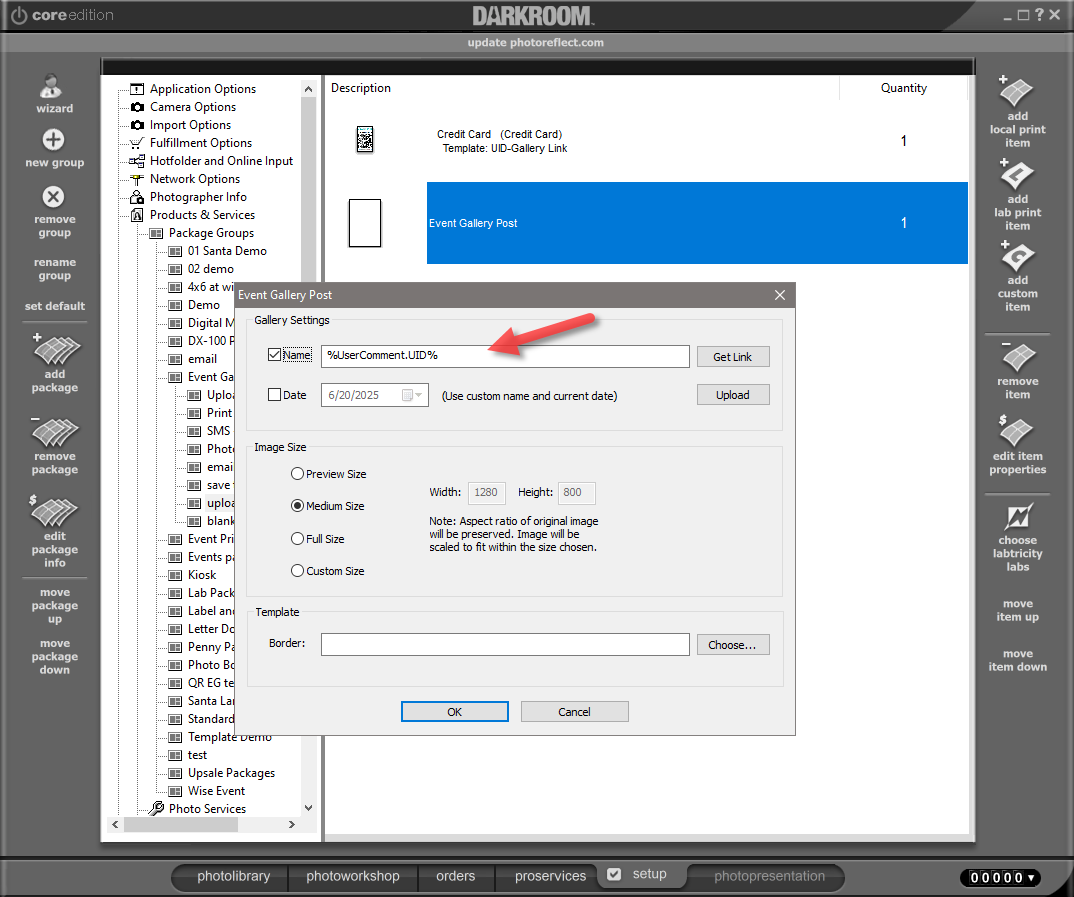Select 01 Santa Demo package group
Screen dimensions: 1074x897
(x=227, y=251)
